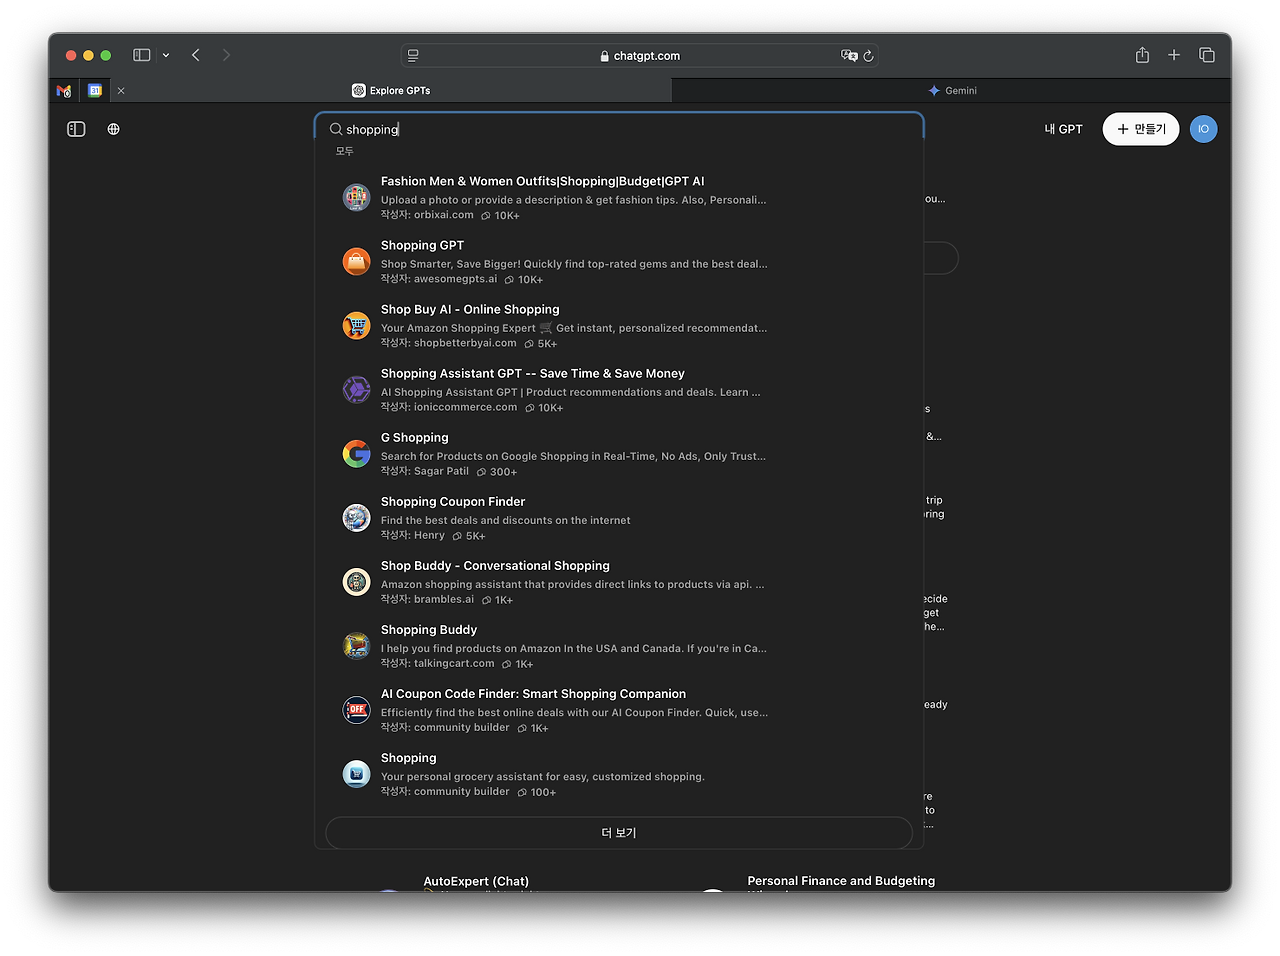Open Shop Buy AI - Online Shopping title

click(470, 309)
